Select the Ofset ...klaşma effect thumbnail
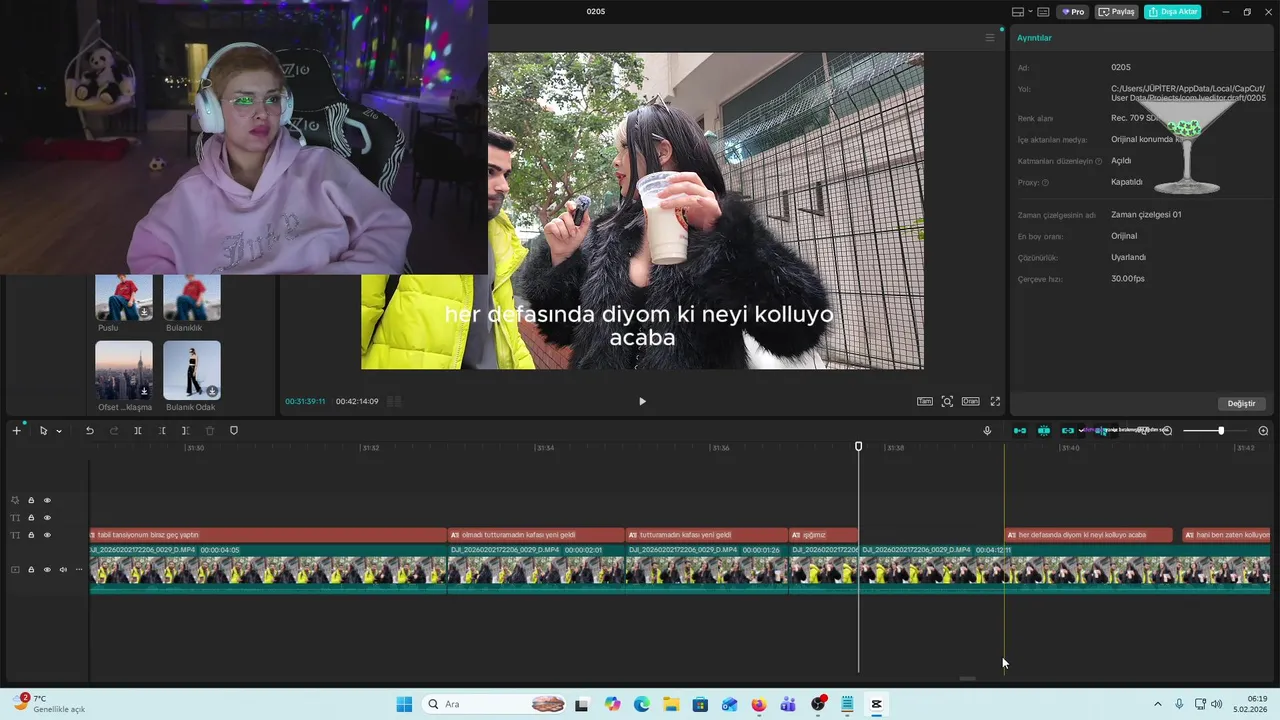 pyautogui.click(x=124, y=370)
